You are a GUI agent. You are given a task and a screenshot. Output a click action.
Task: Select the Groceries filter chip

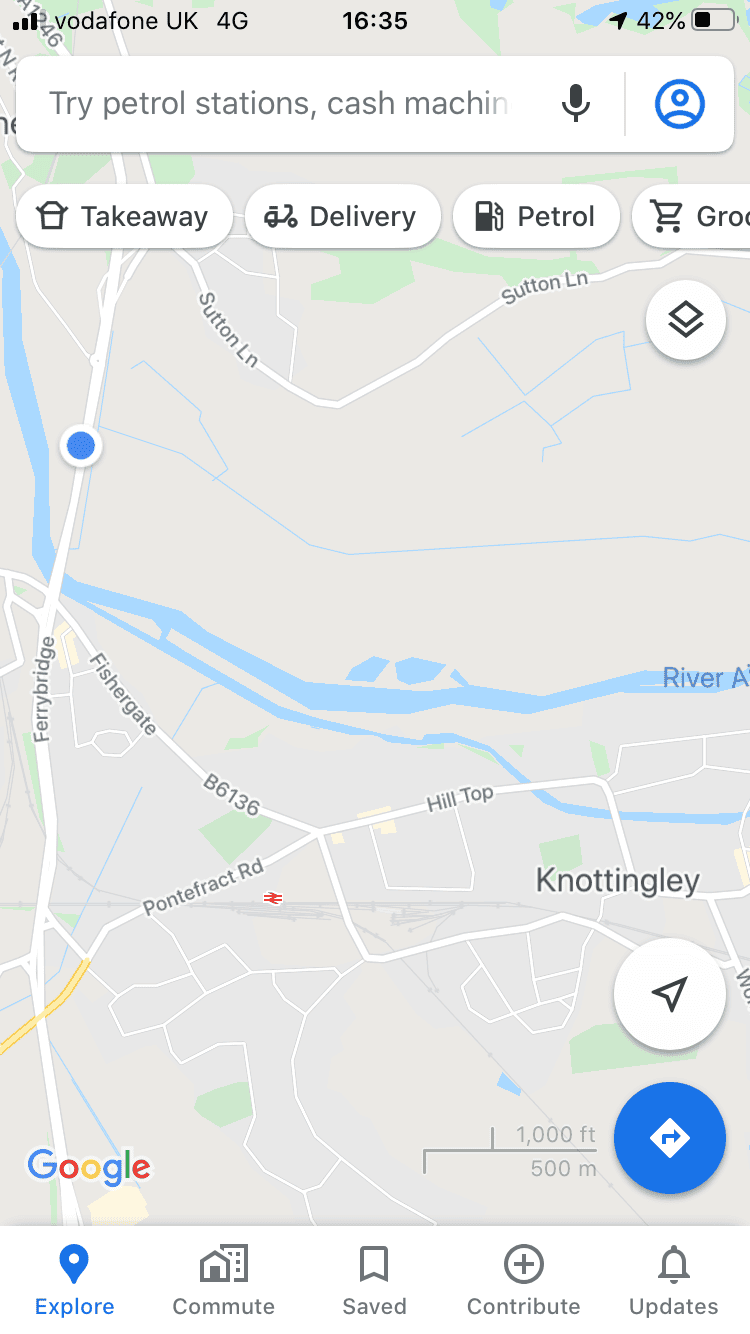click(692, 216)
